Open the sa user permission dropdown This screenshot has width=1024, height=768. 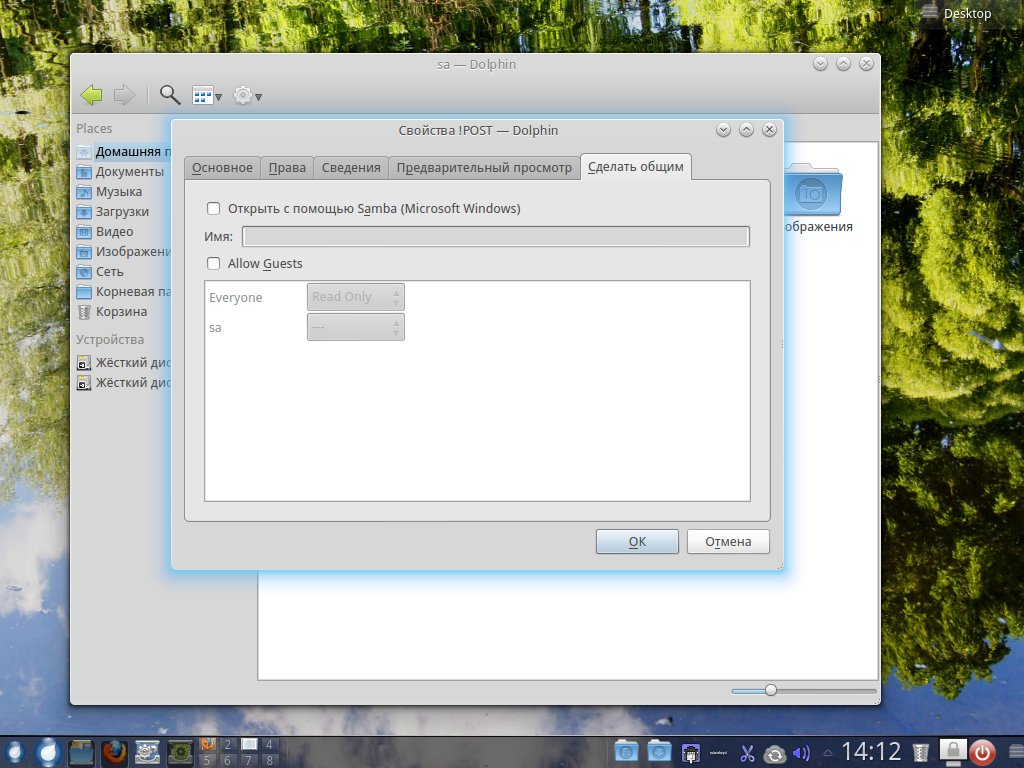click(355, 327)
